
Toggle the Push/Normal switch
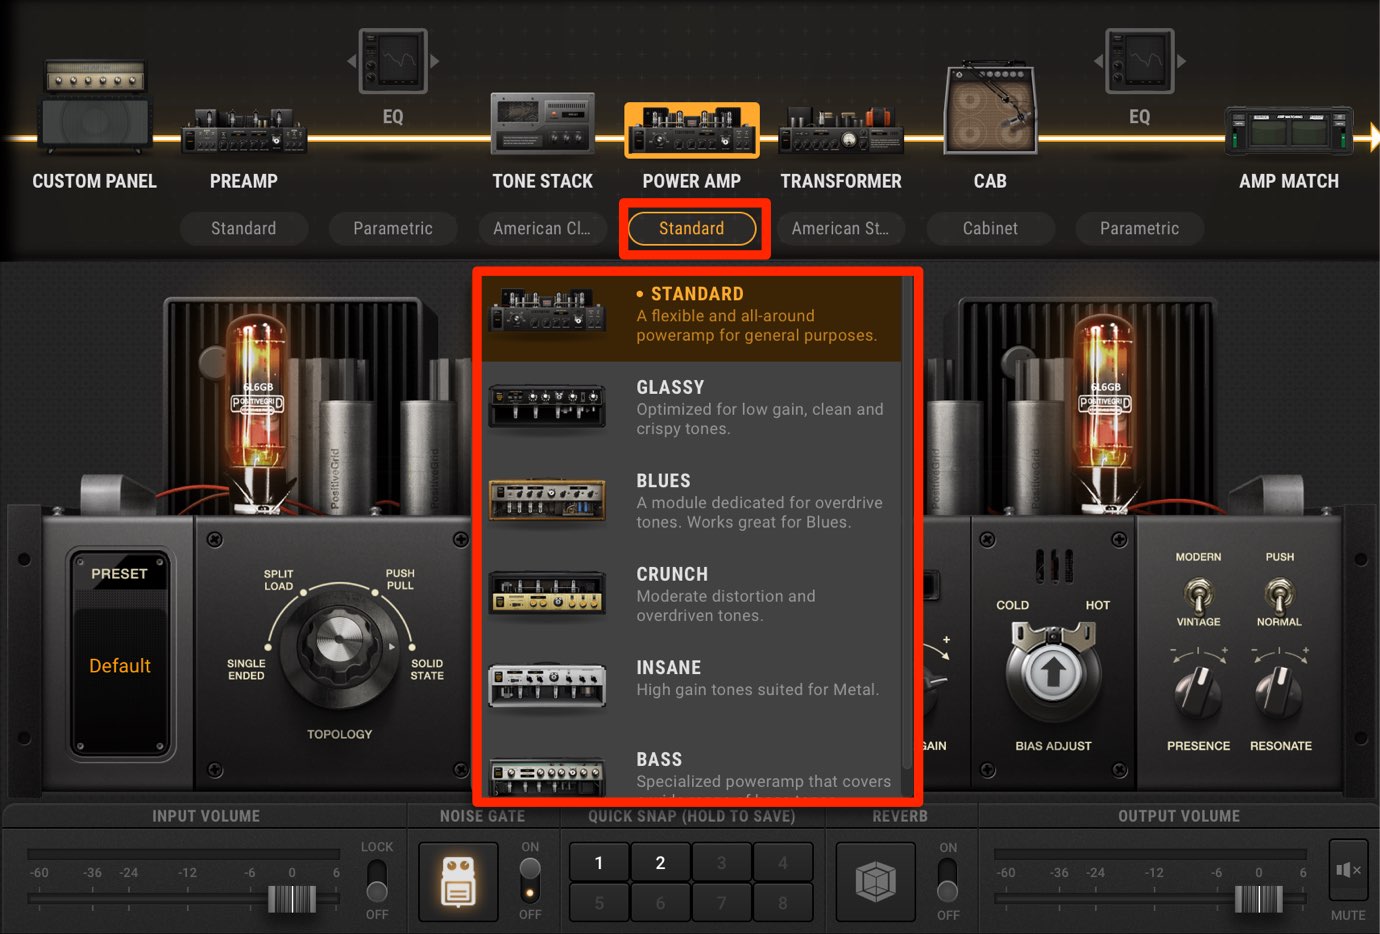tap(1279, 595)
